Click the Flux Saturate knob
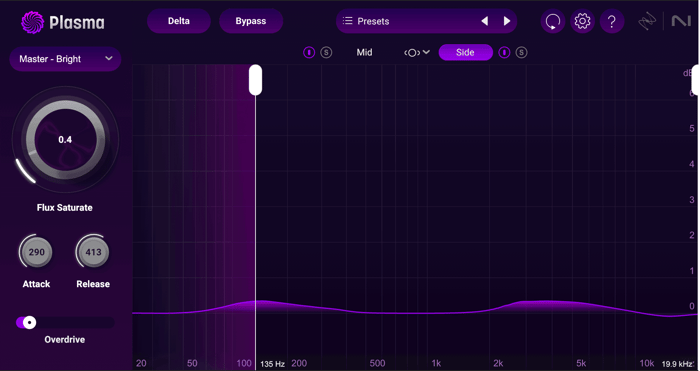The image size is (700, 371). tap(65, 140)
